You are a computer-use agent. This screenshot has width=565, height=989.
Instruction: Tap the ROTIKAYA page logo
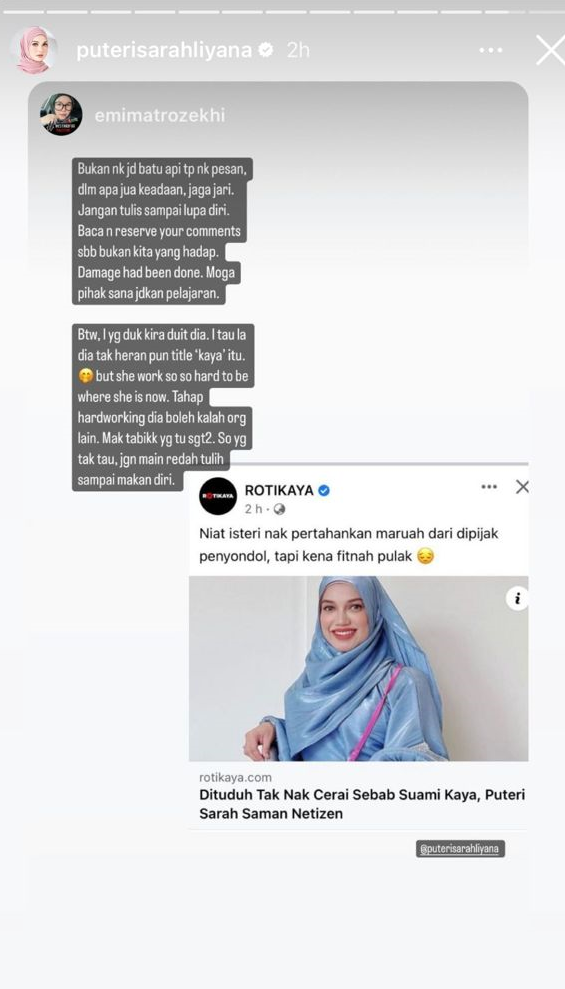(x=218, y=496)
